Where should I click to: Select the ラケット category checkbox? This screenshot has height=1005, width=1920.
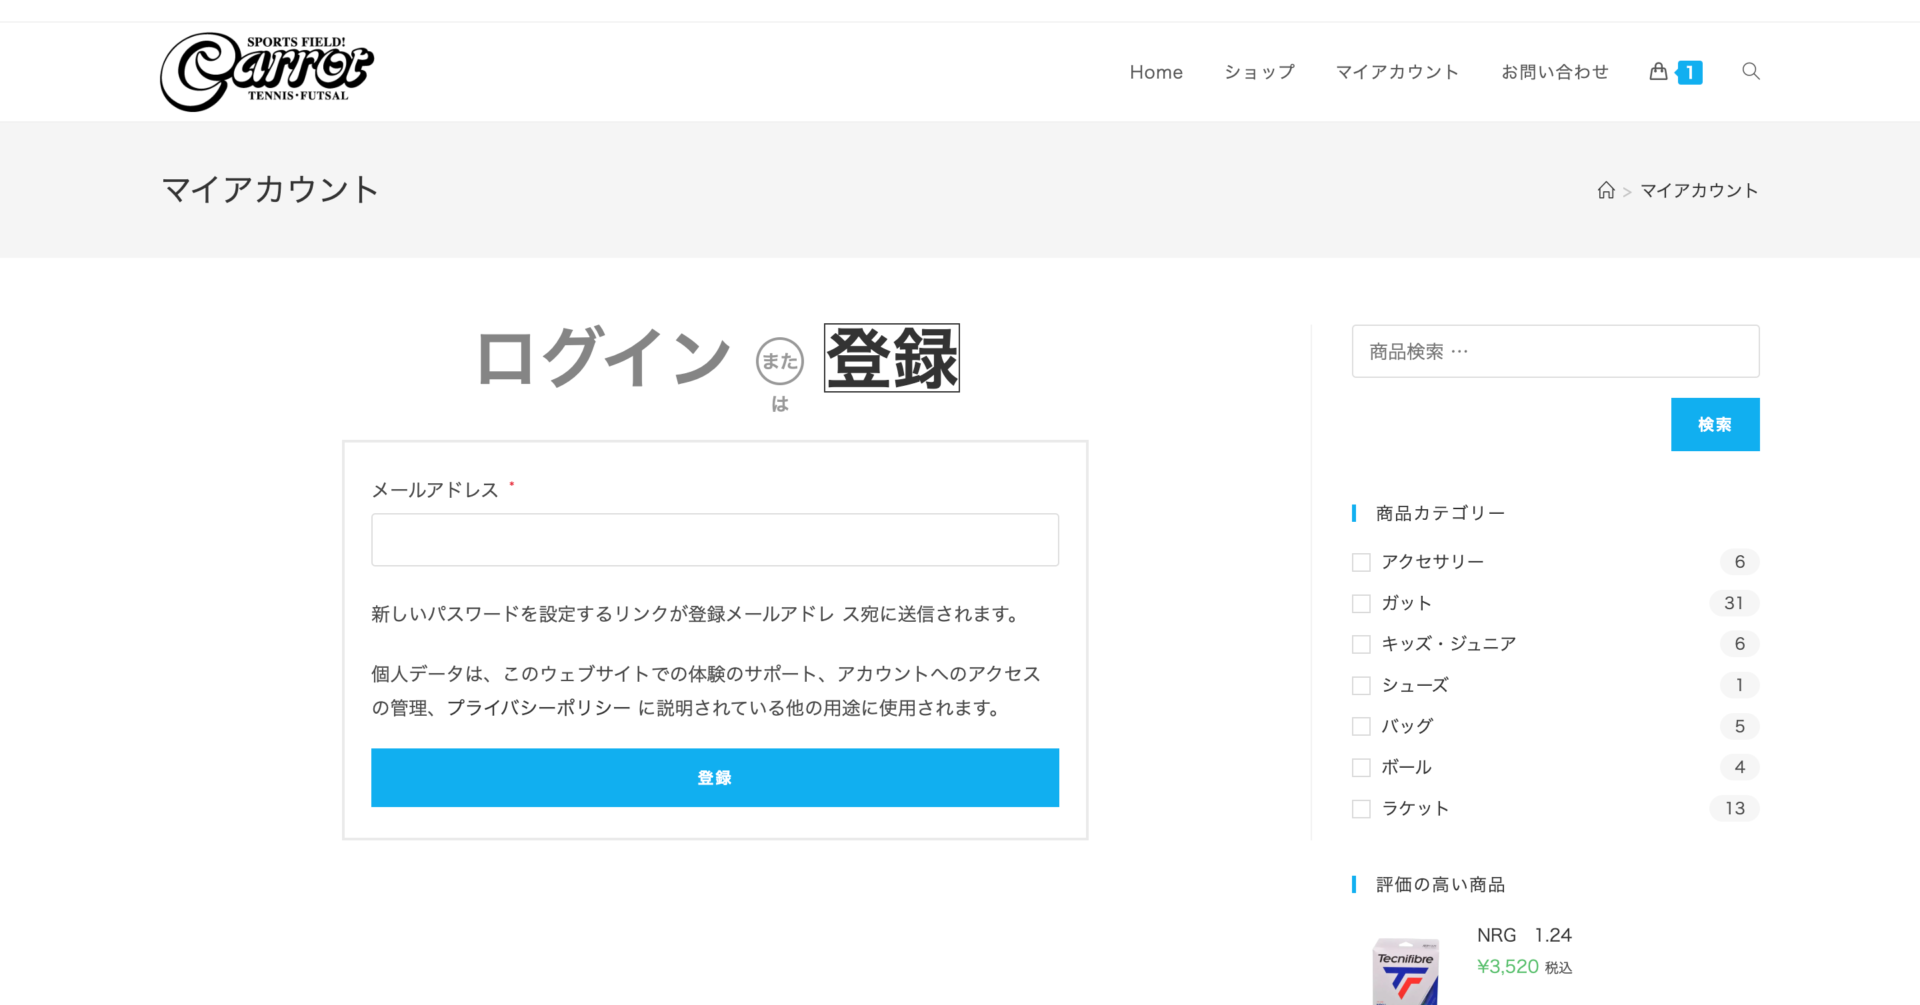1361,808
